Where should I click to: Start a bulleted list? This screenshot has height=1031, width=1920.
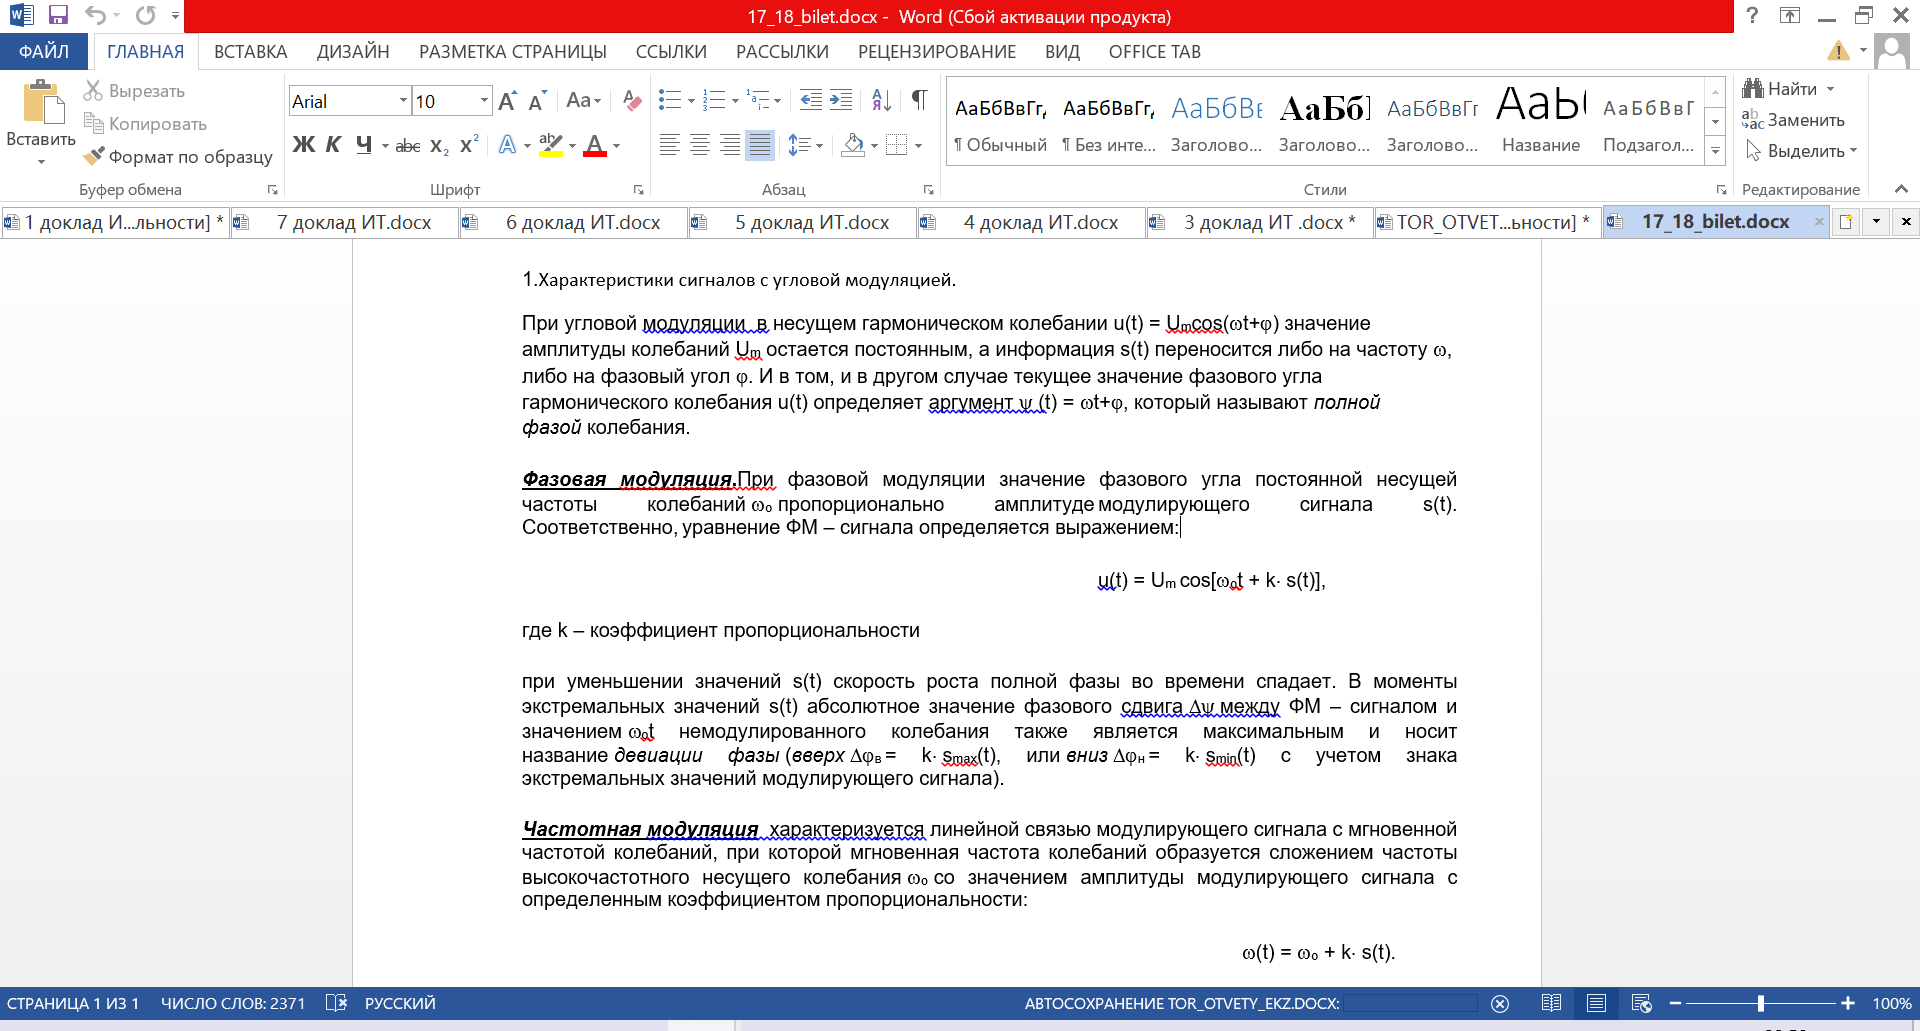click(670, 100)
